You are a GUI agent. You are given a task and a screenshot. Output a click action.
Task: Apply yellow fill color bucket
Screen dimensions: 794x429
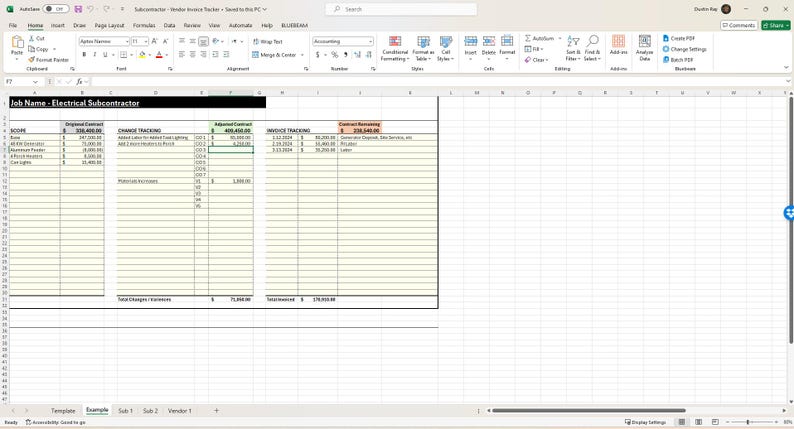(142, 55)
